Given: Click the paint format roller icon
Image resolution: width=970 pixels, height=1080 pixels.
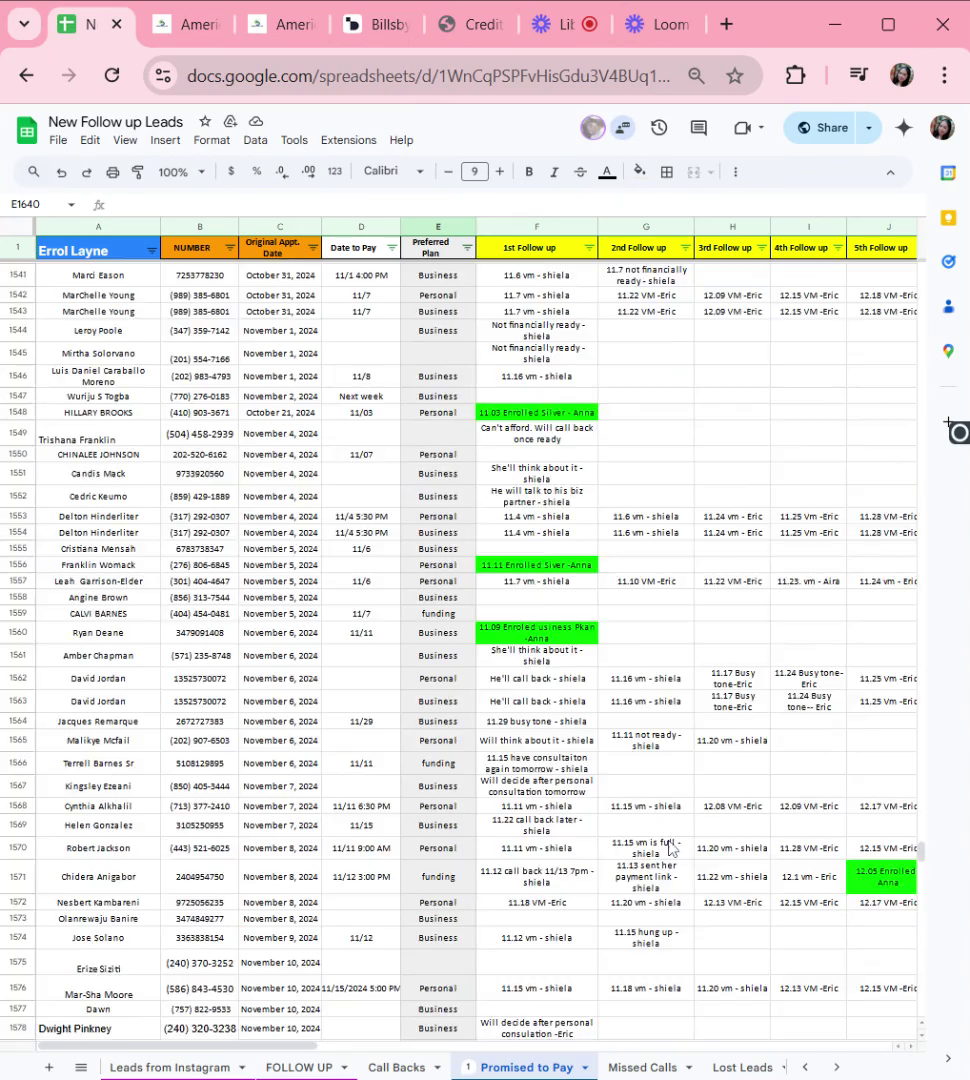Looking at the screenshot, I should 138,172.
